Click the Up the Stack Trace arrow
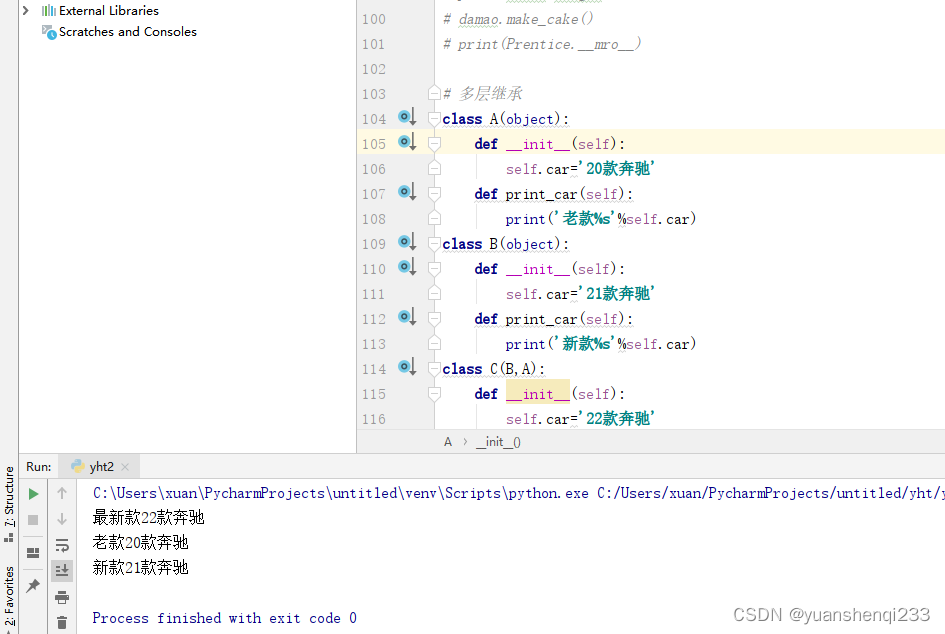Image resolution: width=945 pixels, height=634 pixels. (62, 492)
